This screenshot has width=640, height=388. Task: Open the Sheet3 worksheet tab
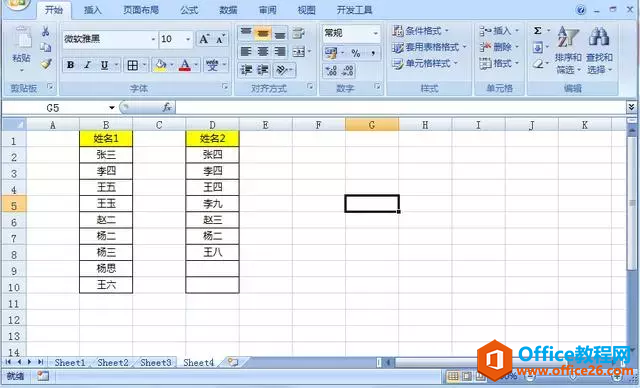coord(156,362)
